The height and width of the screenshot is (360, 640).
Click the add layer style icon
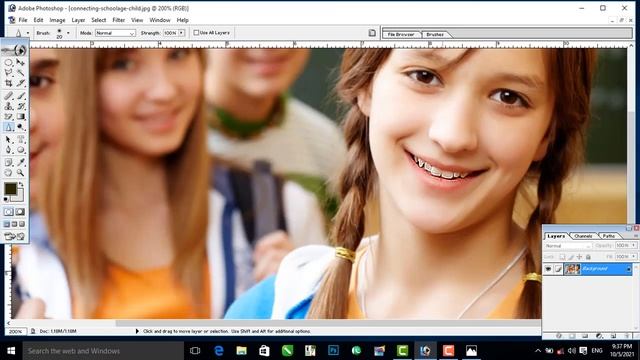(x=559, y=336)
